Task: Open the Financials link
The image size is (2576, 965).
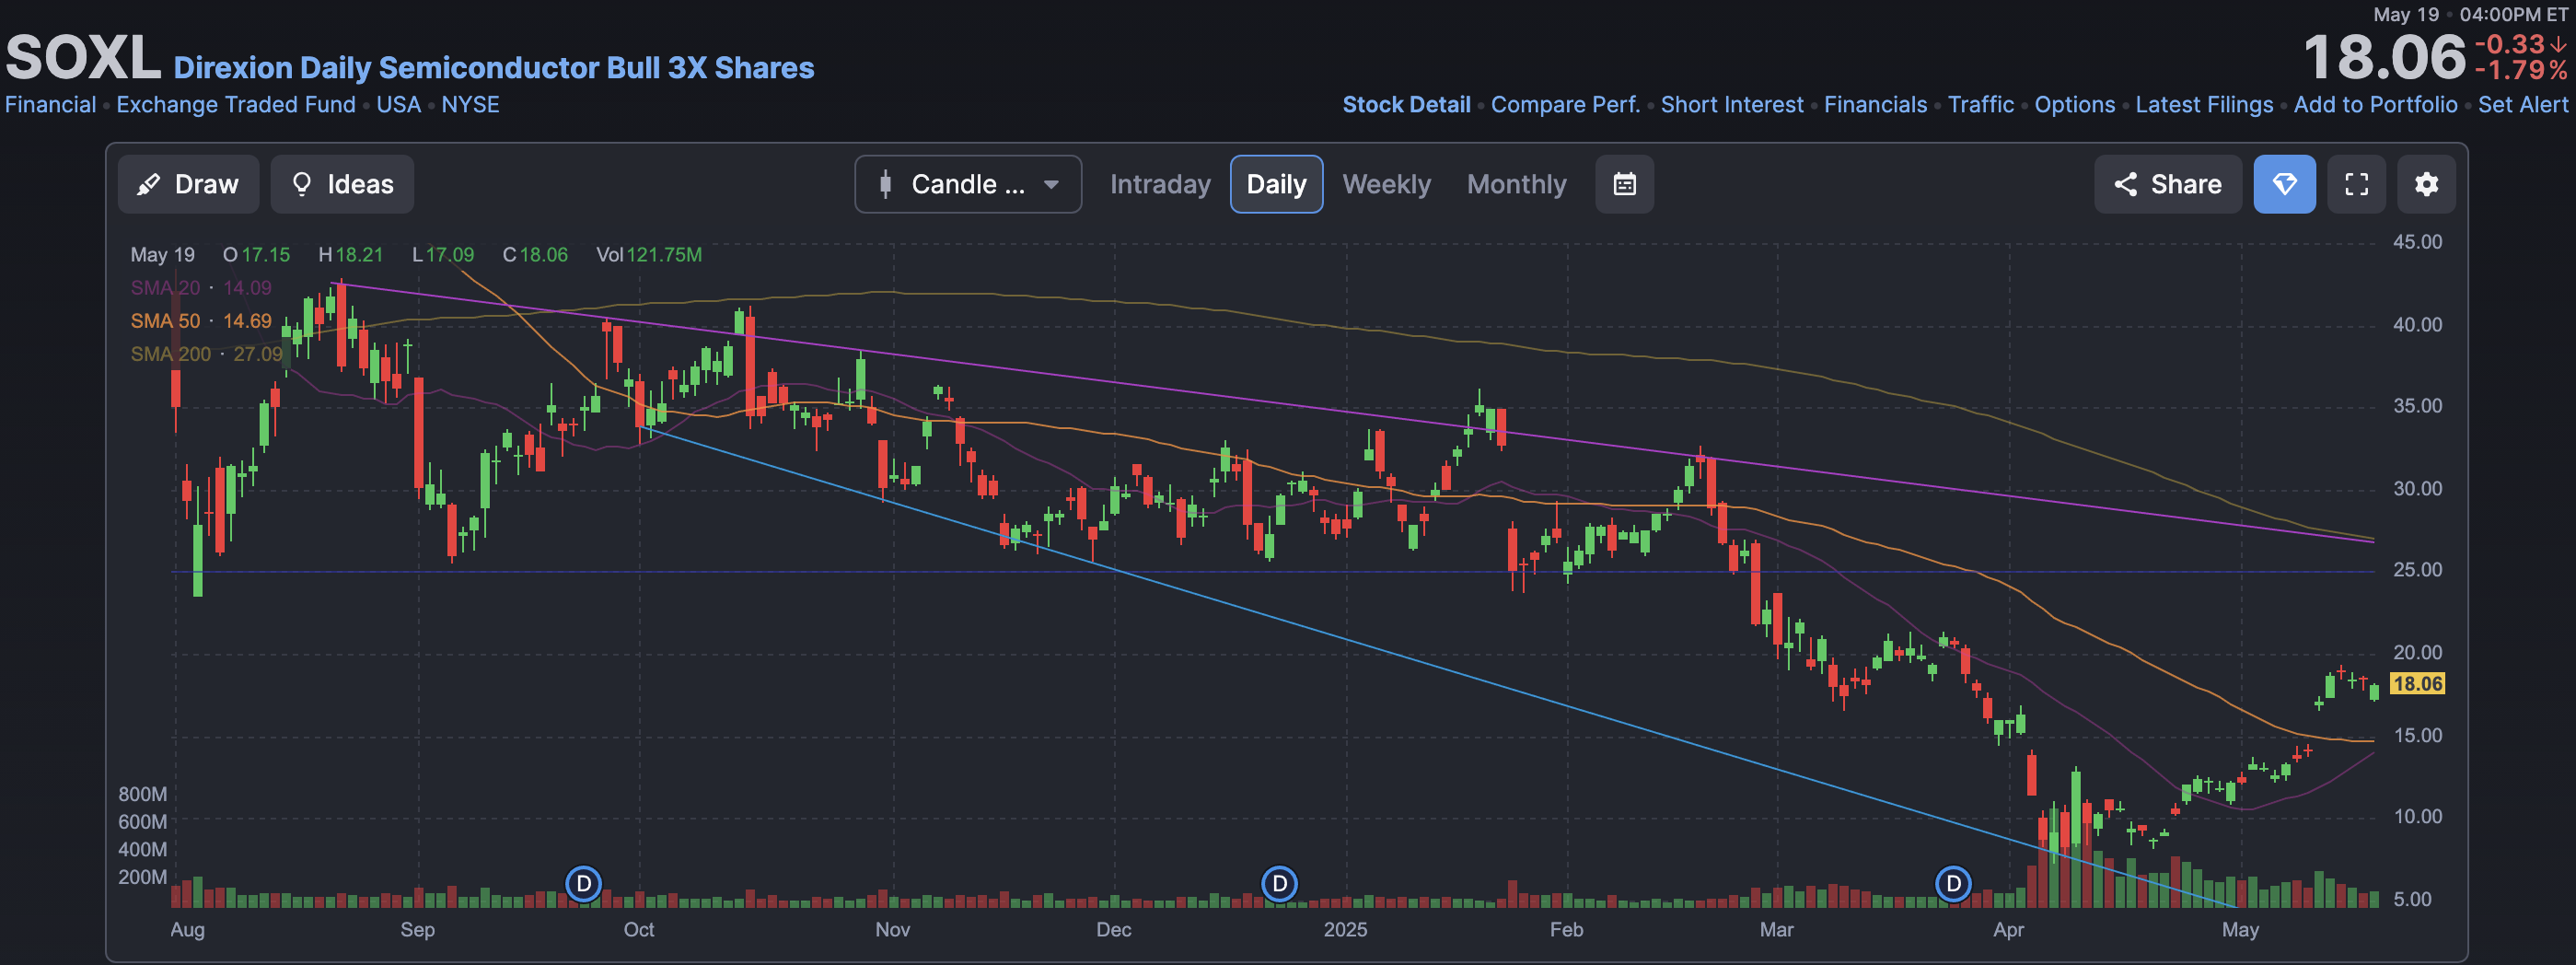Action: pos(1875,105)
